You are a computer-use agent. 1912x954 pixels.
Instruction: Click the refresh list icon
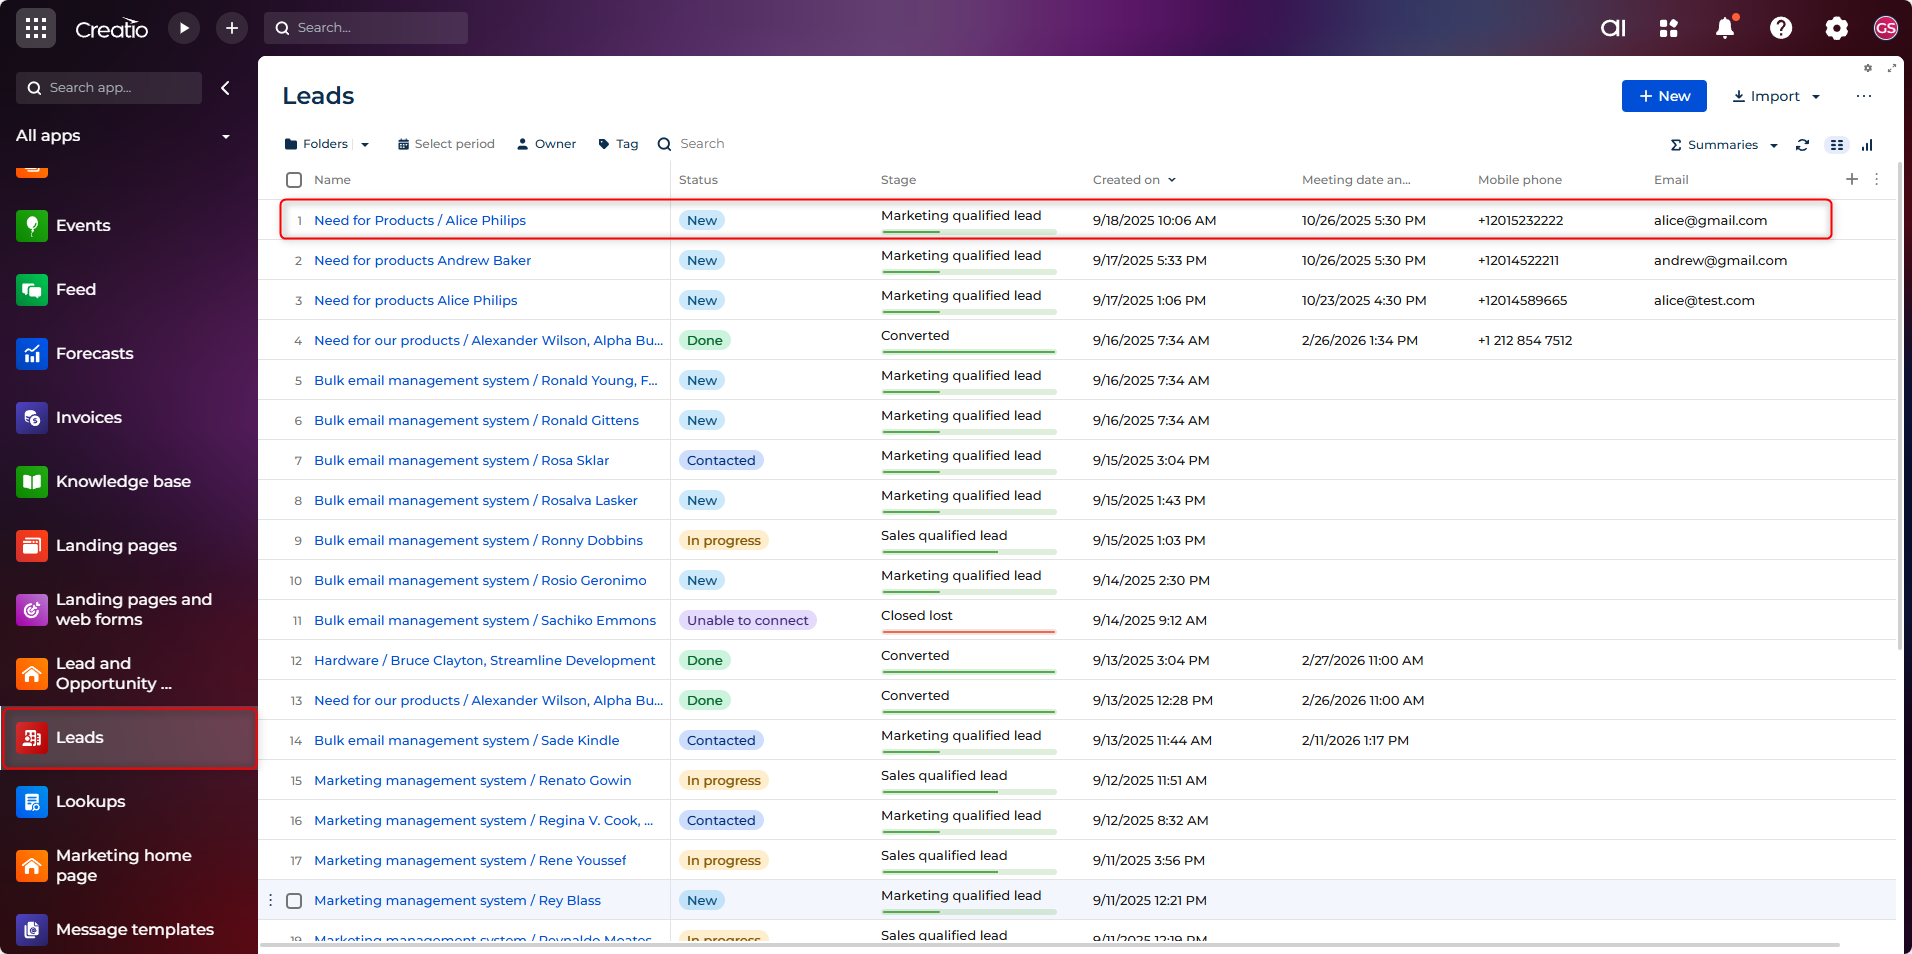click(1802, 145)
